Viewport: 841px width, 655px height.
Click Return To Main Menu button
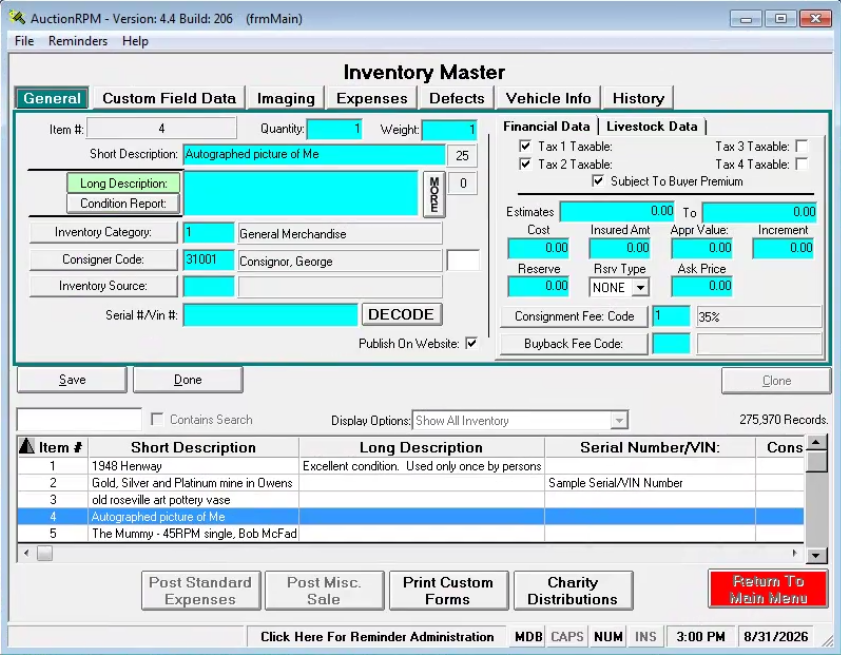point(768,589)
